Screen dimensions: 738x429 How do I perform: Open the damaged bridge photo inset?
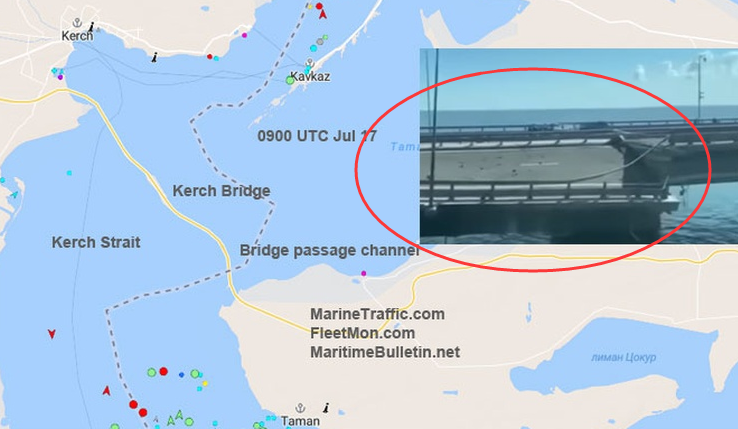578,146
